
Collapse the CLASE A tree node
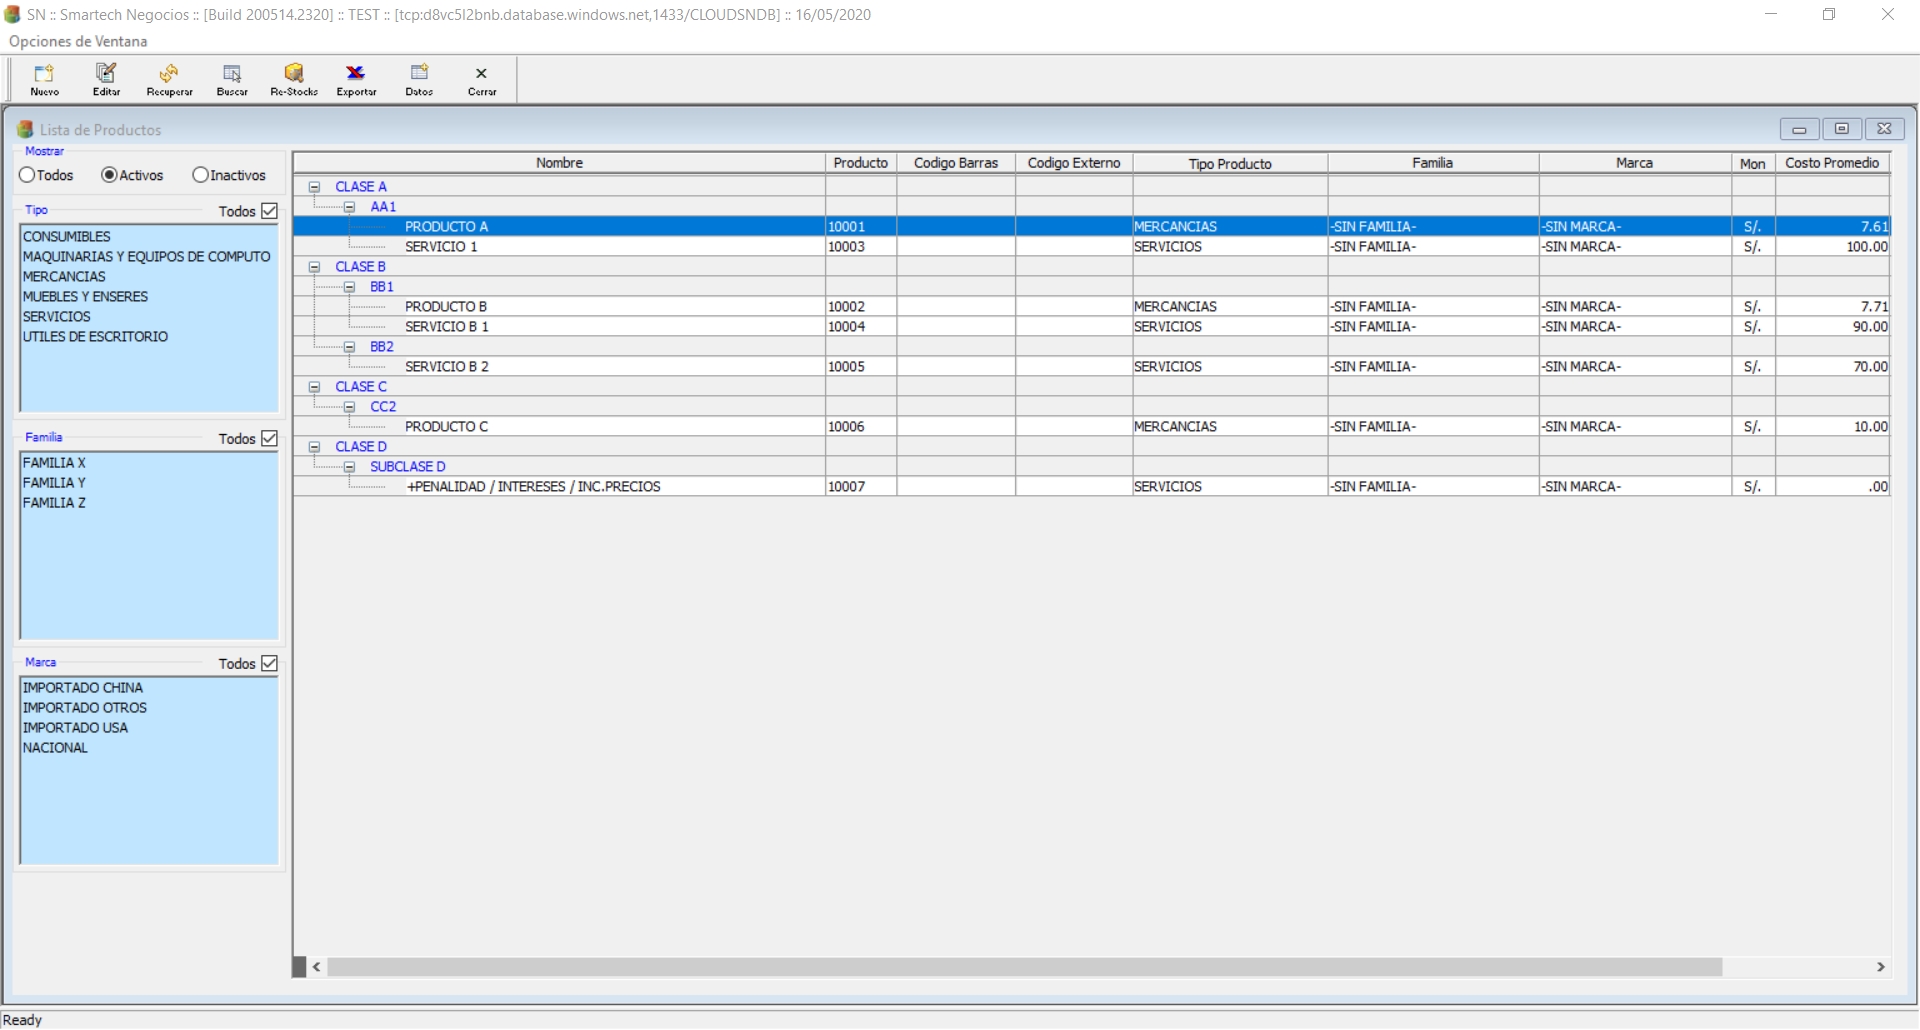(x=314, y=187)
